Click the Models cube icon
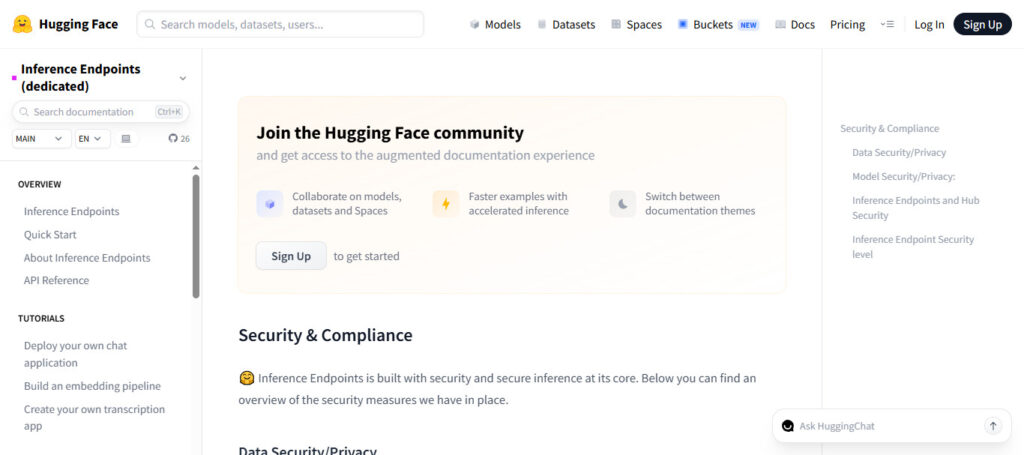 [x=475, y=24]
